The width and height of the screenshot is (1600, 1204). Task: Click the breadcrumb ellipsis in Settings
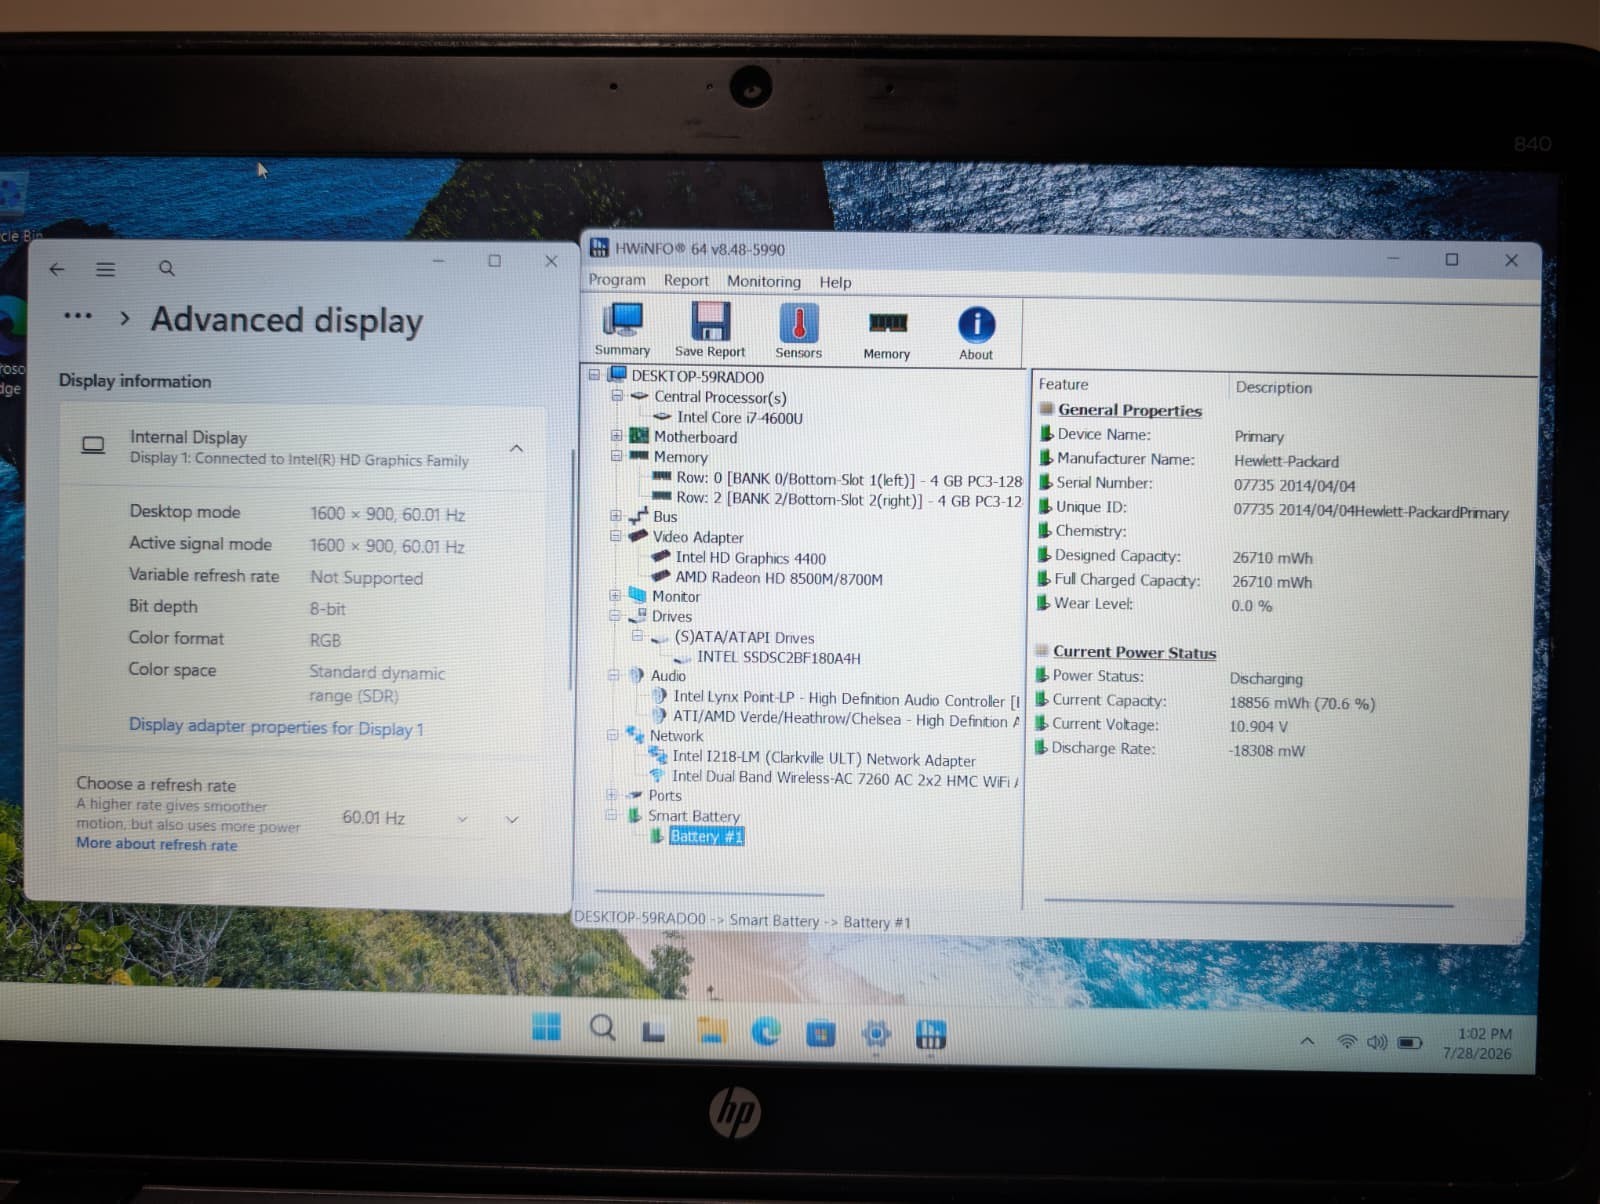pyautogui.click(x=77, y=316)
